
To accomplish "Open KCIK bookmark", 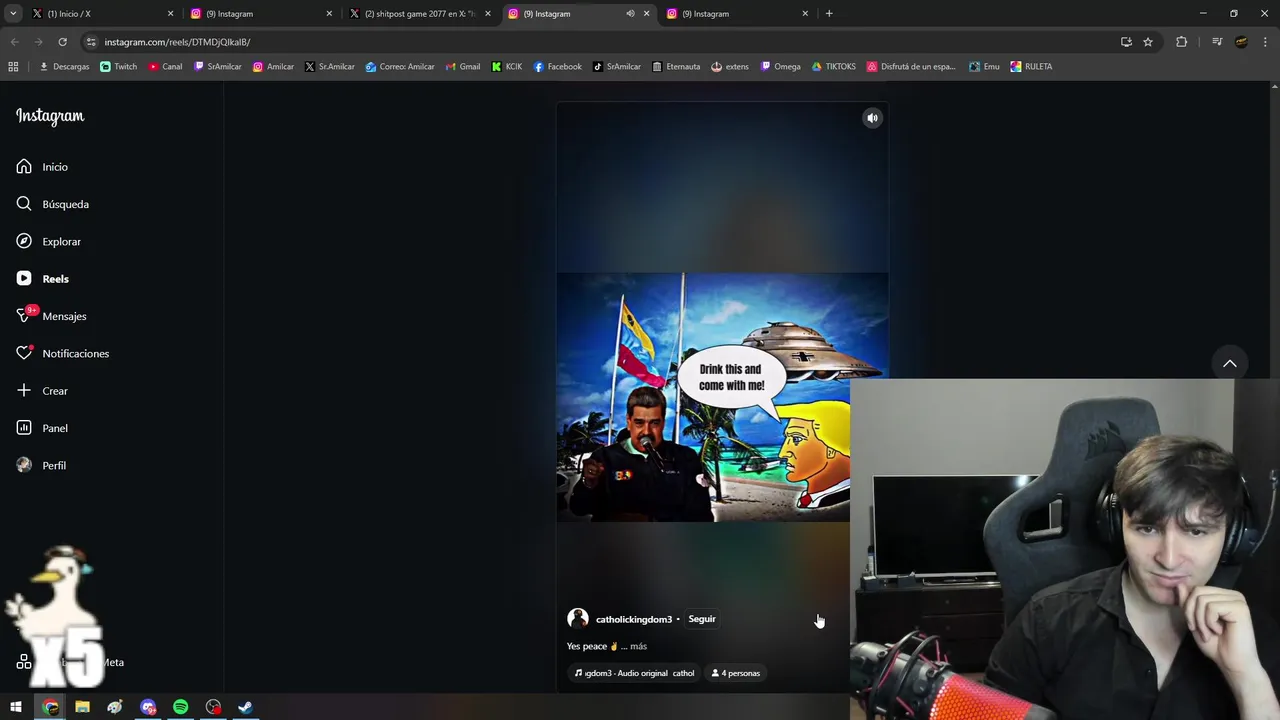I will point(507,67).
